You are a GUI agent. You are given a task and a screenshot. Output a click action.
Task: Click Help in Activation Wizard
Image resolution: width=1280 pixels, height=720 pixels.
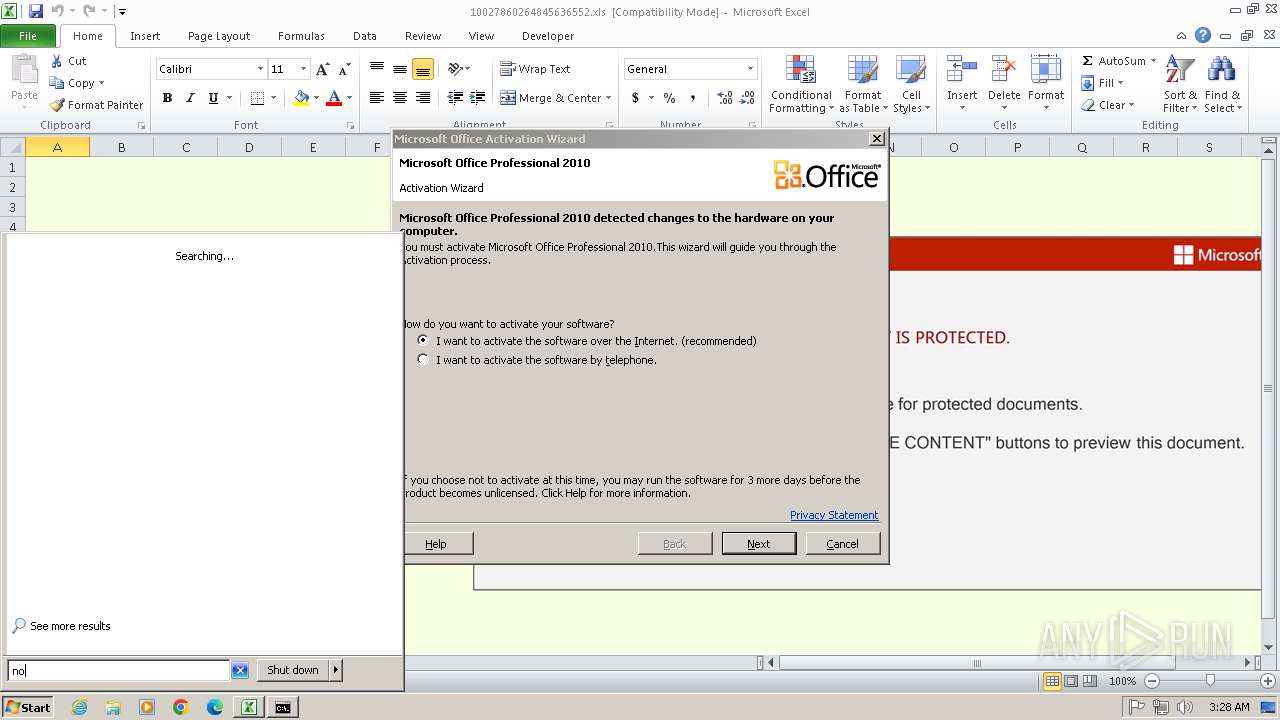coord(437,544)
